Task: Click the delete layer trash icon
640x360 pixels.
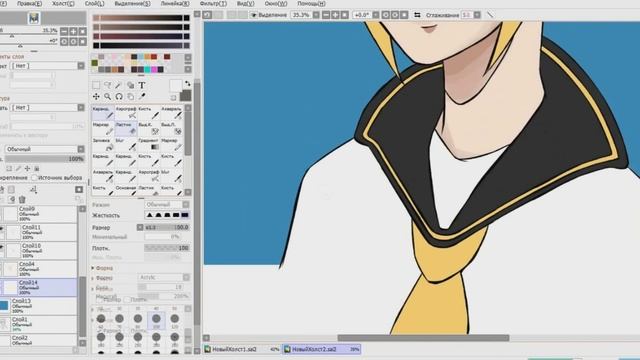Action: pos(22,199)
